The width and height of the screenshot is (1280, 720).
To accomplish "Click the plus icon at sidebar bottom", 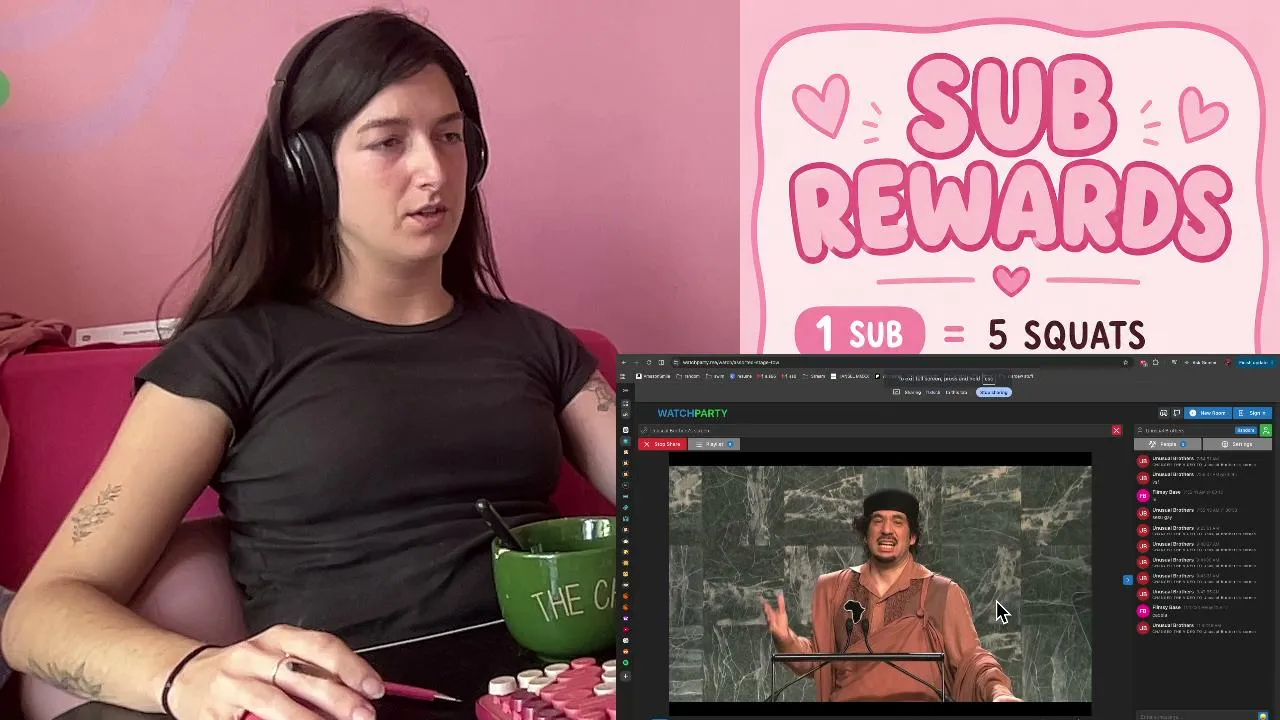I will (x=626, y=677).
